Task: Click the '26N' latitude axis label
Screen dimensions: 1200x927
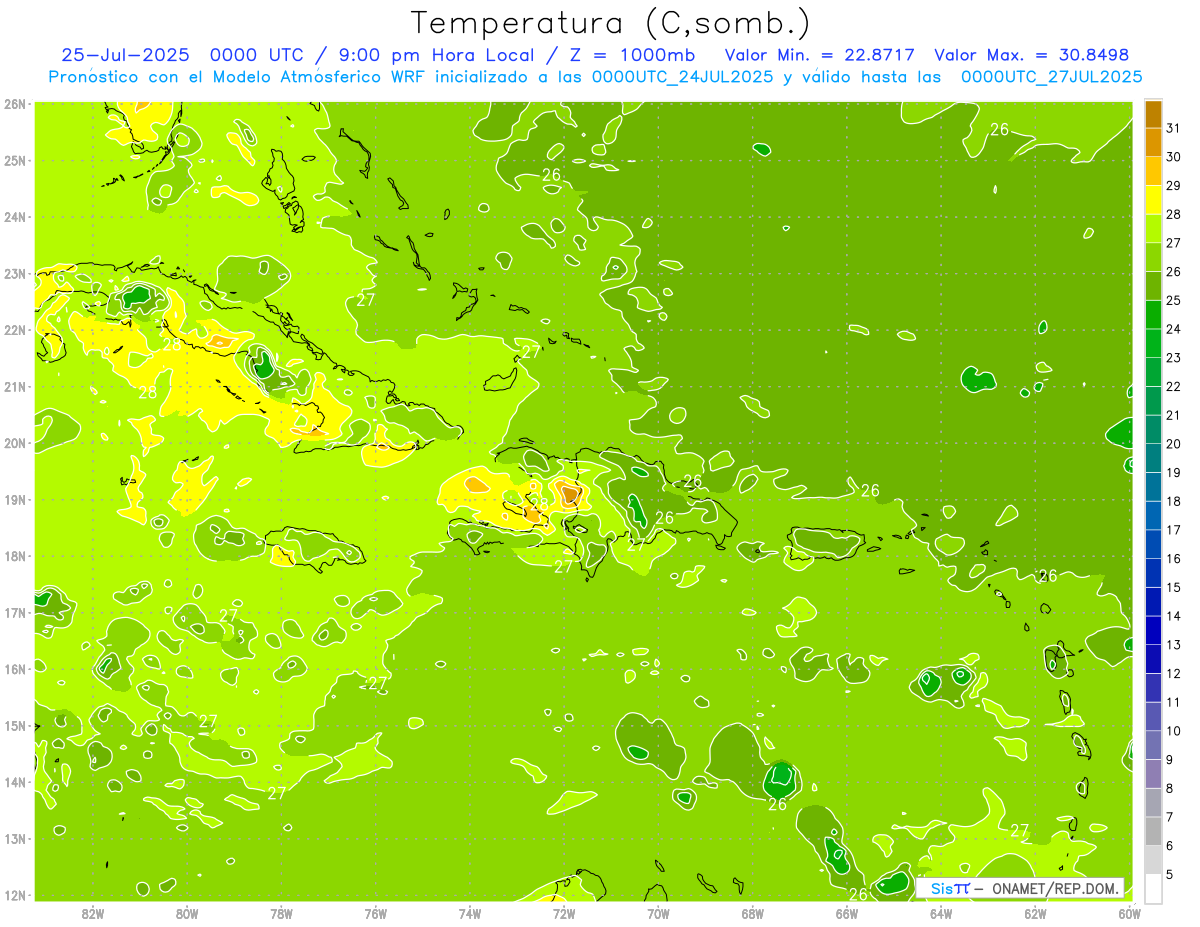Action: pyautogui.click(x=15, y=104)
